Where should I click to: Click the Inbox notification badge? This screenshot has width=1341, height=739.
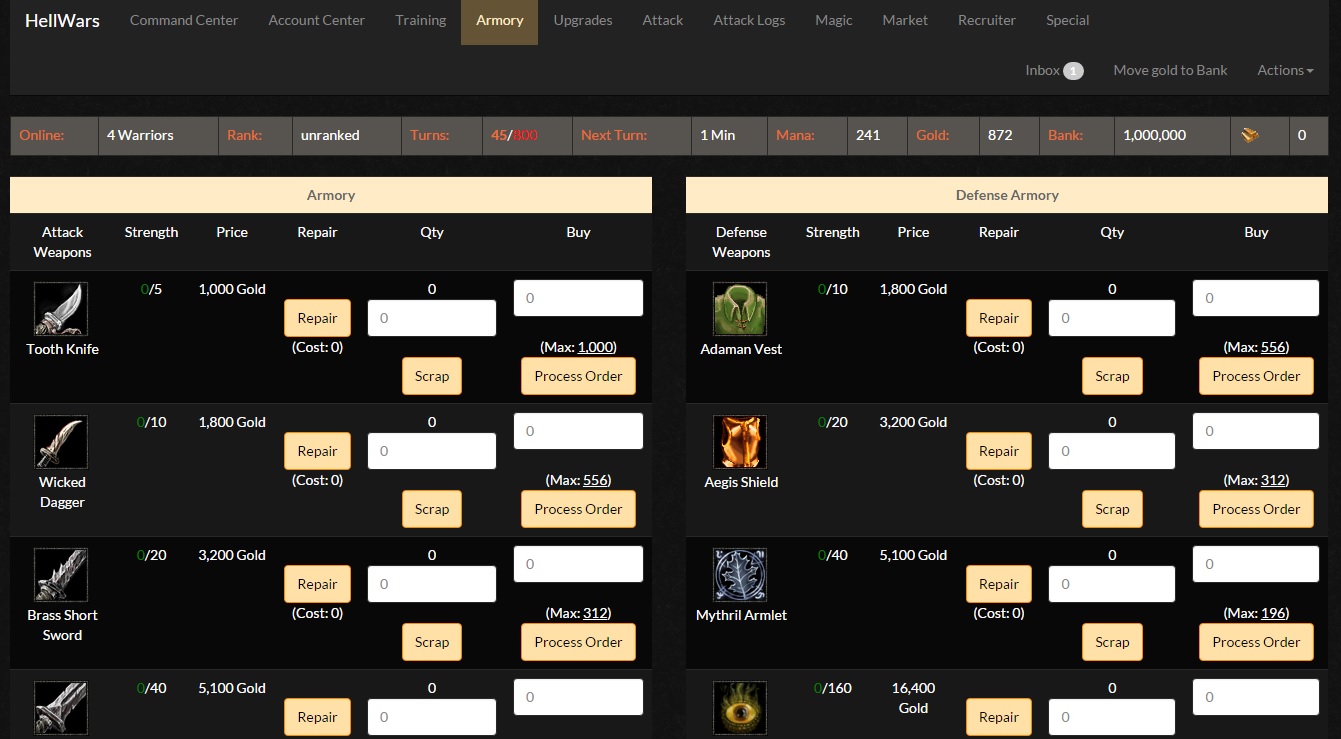click(1073, 71)
